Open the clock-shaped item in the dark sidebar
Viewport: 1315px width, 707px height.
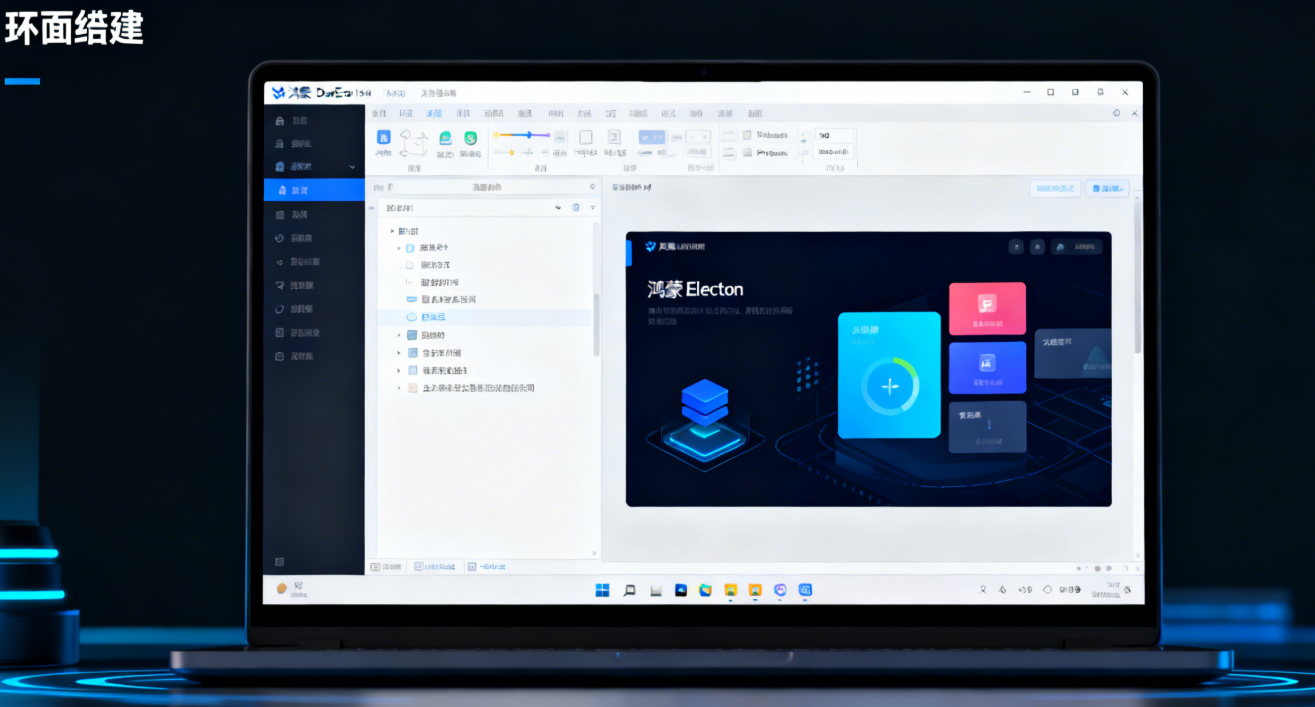point(314,238)
